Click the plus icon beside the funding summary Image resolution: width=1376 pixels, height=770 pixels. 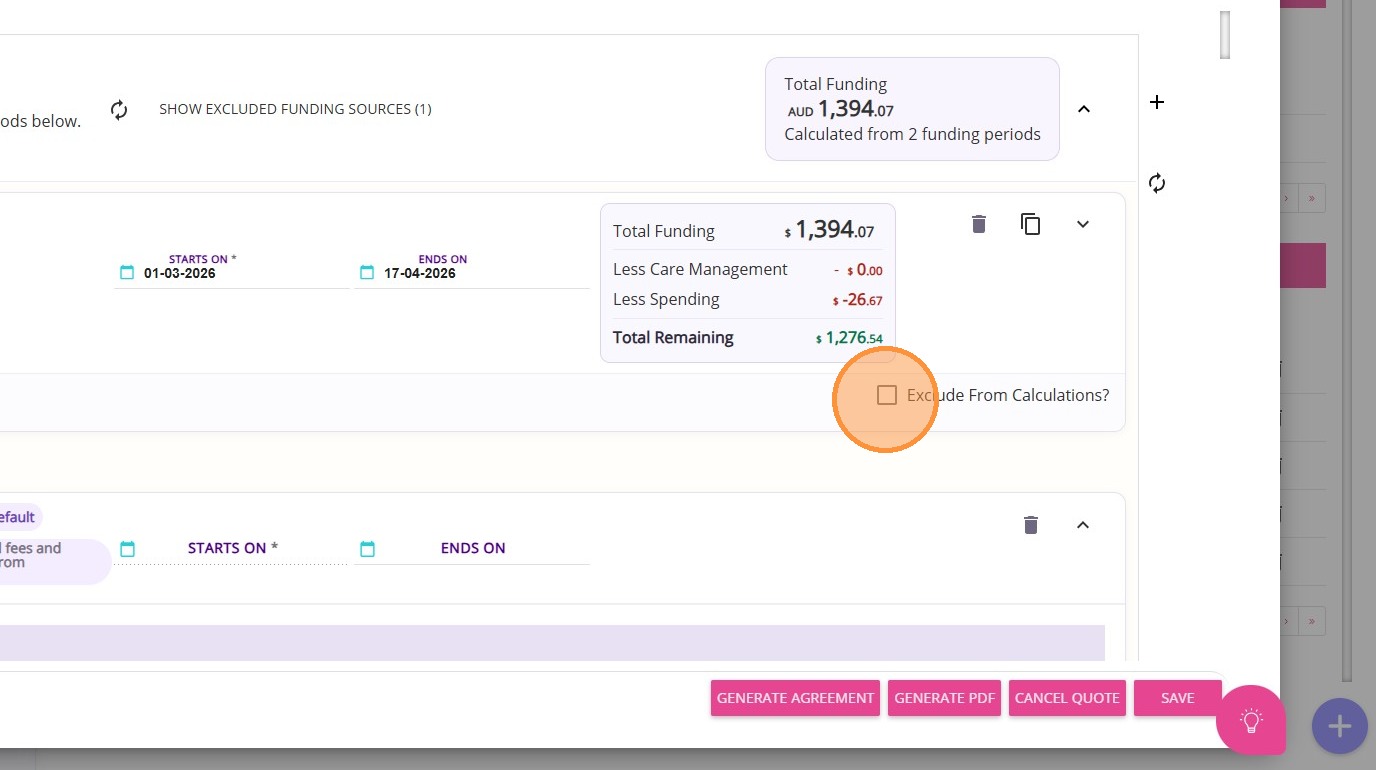tap(1157, 102)
